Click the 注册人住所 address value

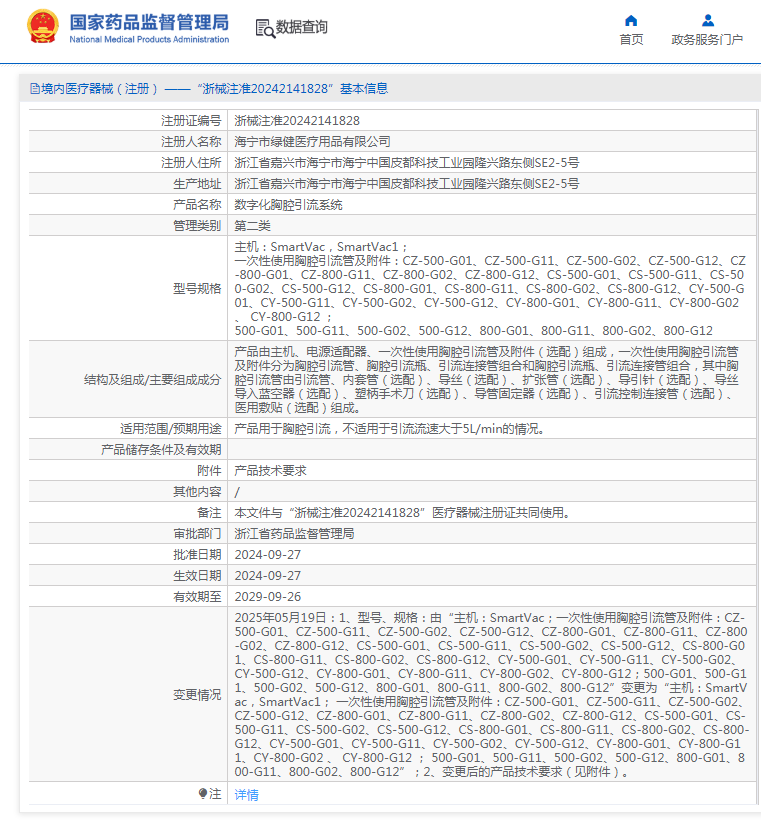[406, 163]
